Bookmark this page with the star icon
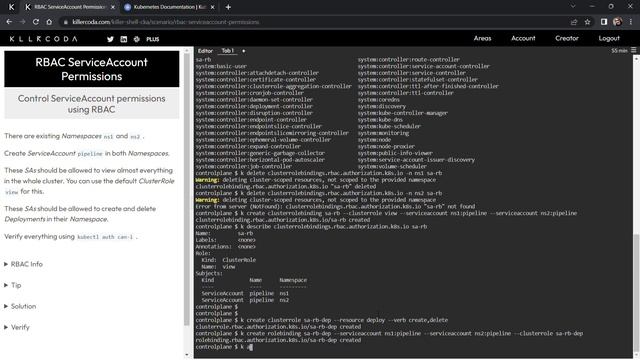 [x=587, y=22]
